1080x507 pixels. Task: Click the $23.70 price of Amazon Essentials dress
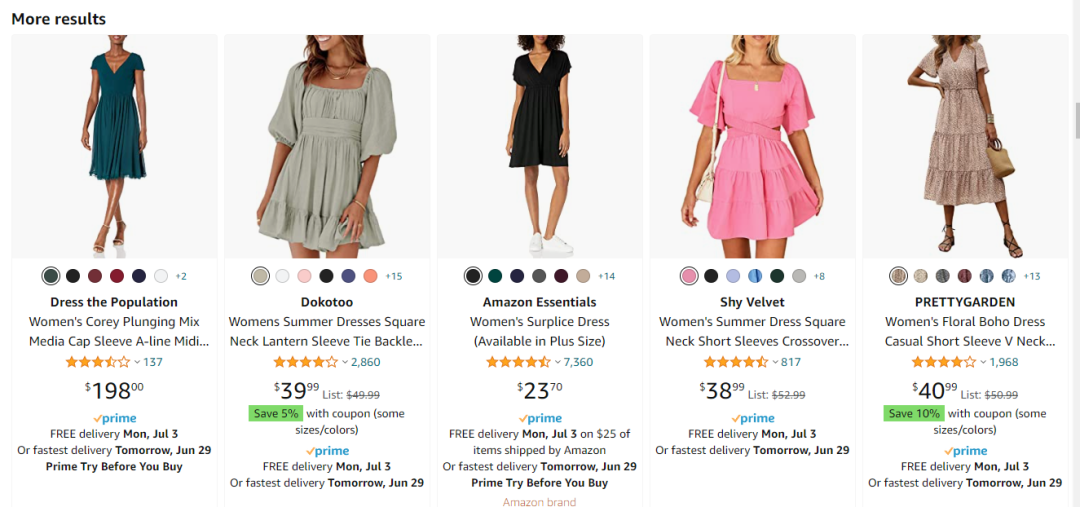pos(540,389)
